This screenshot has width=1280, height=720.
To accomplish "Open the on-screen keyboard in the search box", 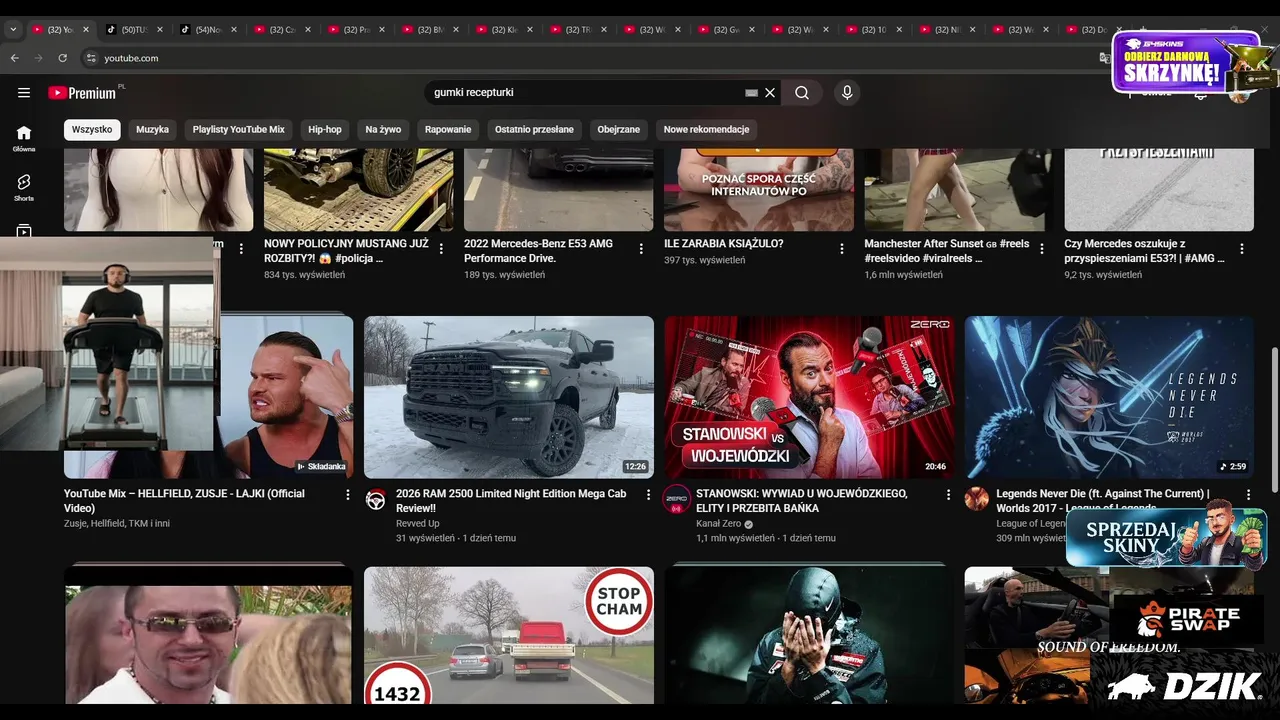I will pos(752,93).
